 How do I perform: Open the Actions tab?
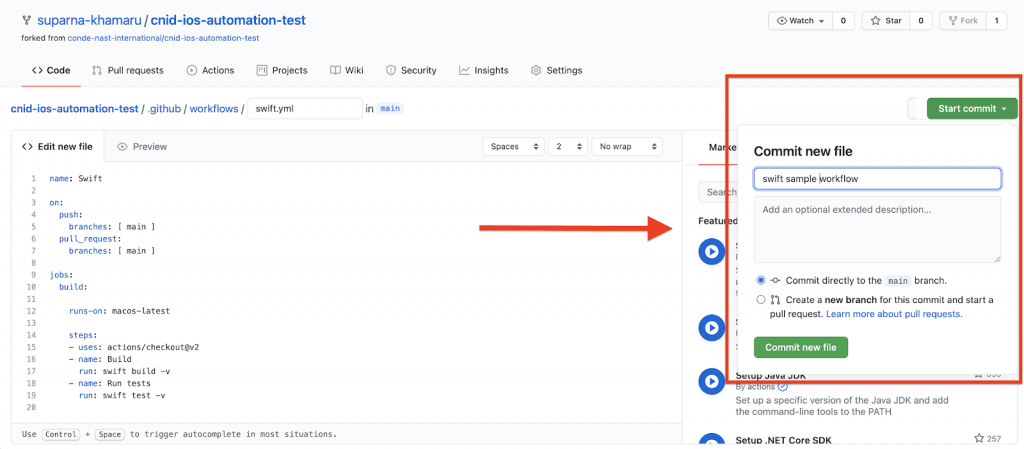tap(210, 70)
